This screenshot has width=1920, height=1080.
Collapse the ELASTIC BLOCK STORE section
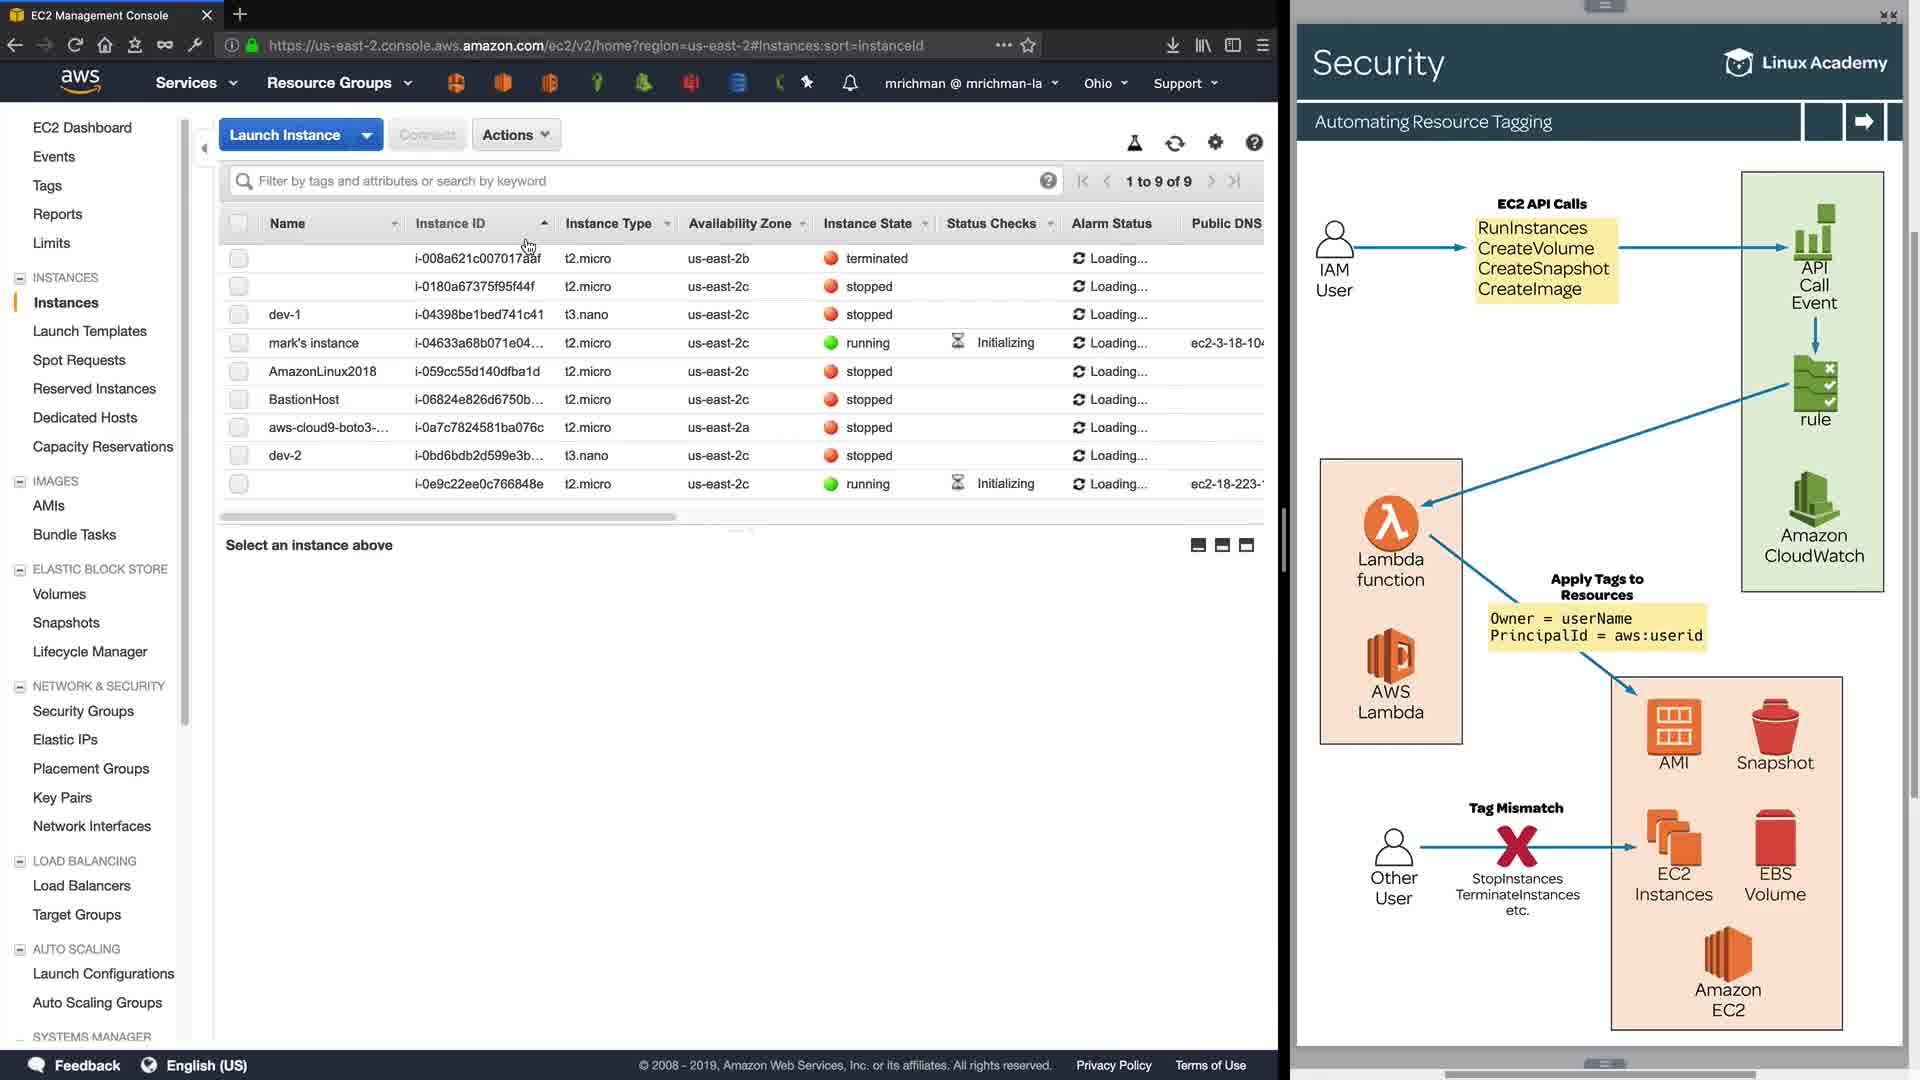click(19, 570)
